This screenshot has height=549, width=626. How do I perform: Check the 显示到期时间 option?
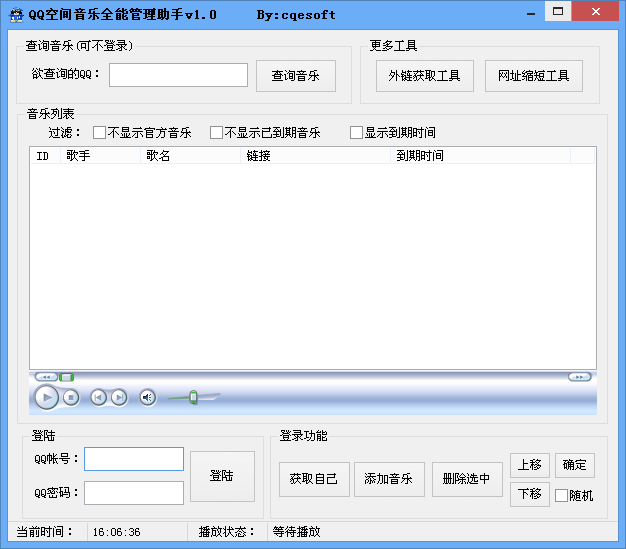point(356,132)
